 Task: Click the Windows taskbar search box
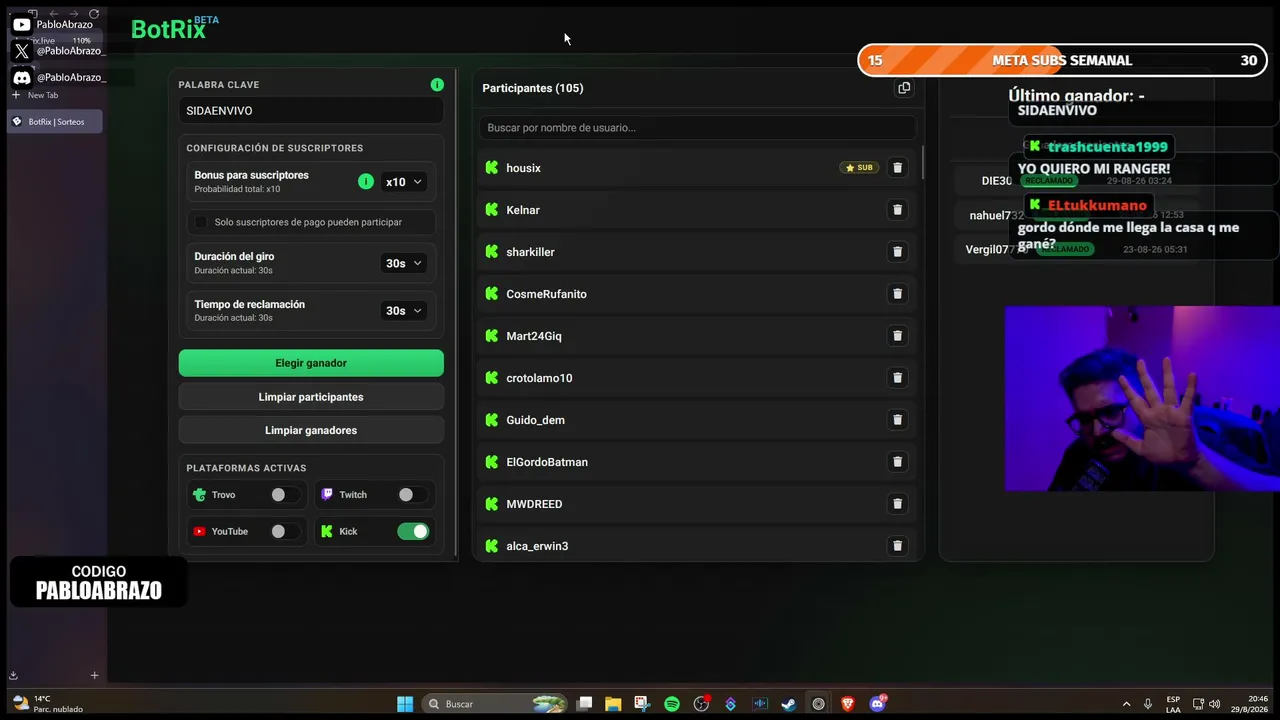point(496,704)
